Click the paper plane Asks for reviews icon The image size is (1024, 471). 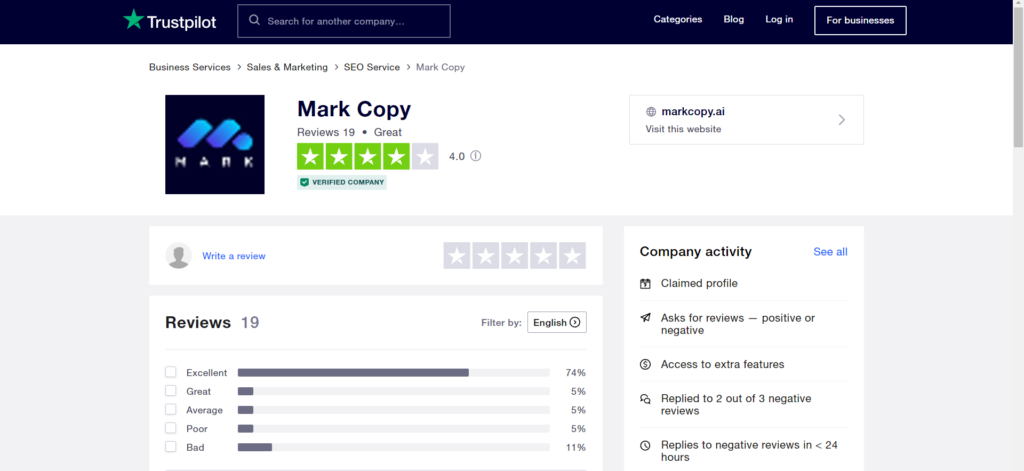click(x=645, y=318)
